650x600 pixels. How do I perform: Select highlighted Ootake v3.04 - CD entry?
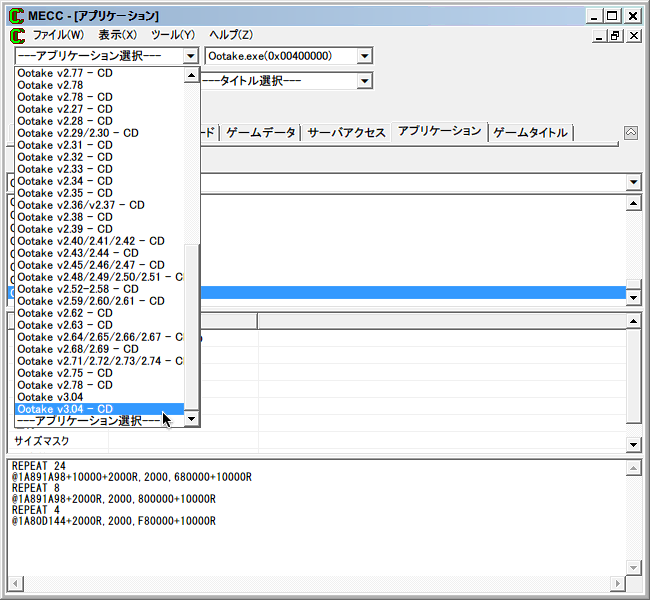pos(99,410)
